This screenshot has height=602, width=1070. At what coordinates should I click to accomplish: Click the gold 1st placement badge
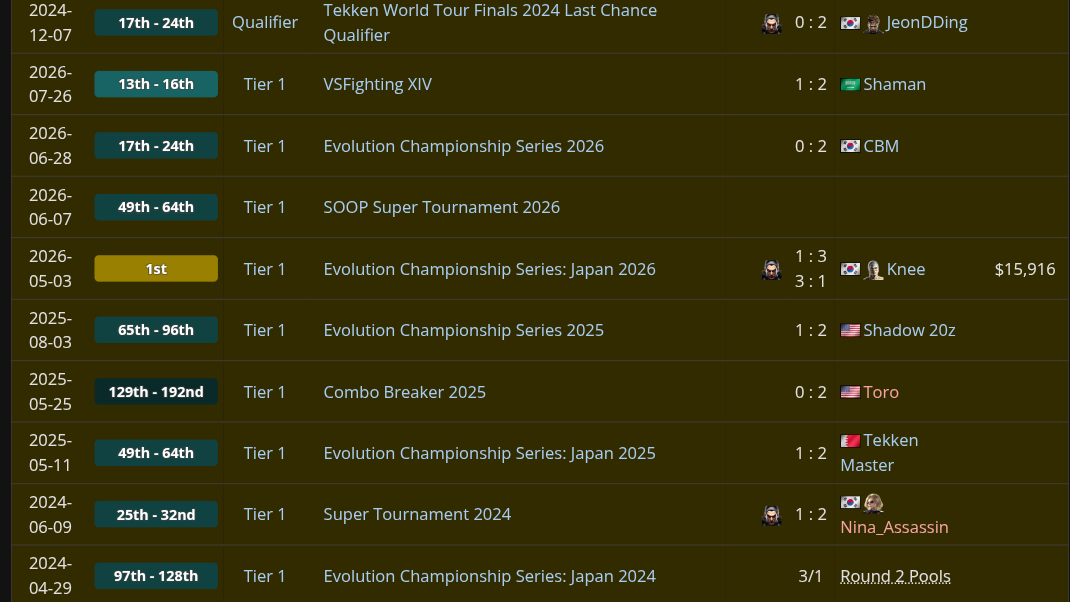[x=156, y=269]
